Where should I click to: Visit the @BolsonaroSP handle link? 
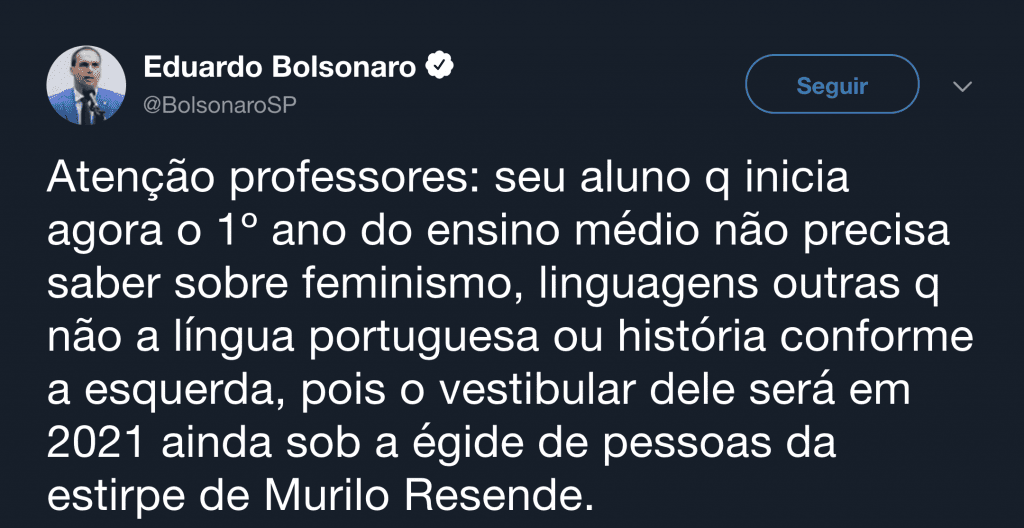point(219,105)
